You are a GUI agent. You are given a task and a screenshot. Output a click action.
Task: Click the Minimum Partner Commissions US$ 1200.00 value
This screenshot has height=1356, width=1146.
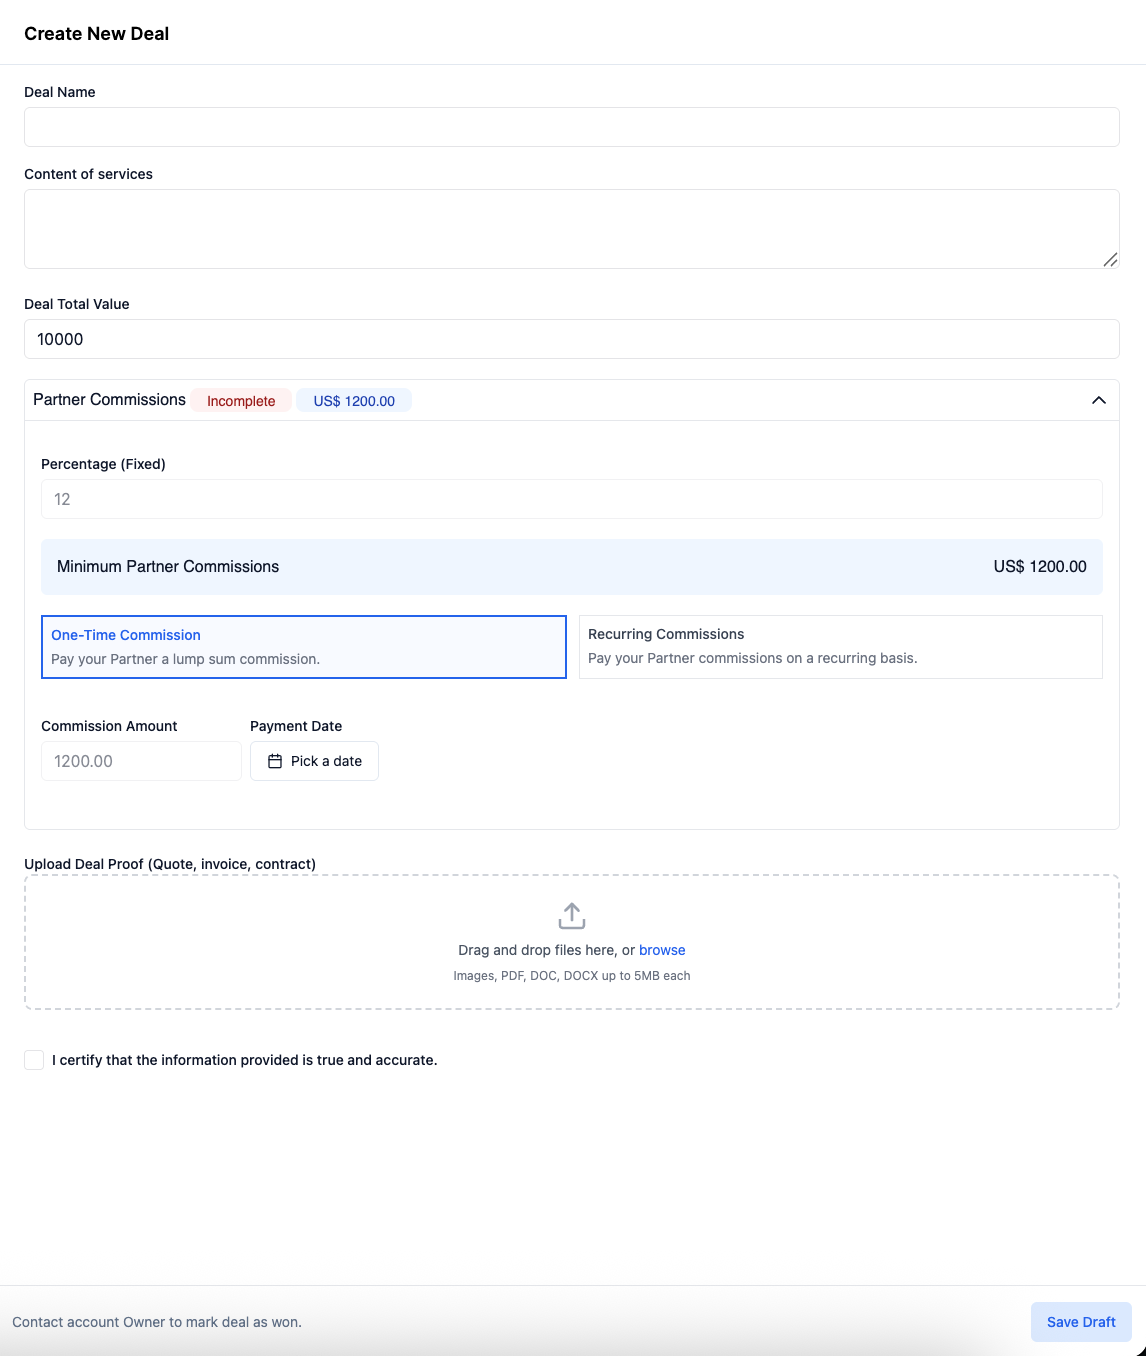1040,567
